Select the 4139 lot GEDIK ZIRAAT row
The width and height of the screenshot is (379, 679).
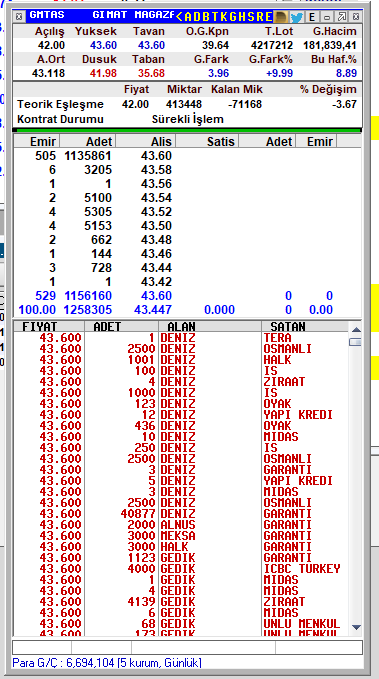[181, 602]
